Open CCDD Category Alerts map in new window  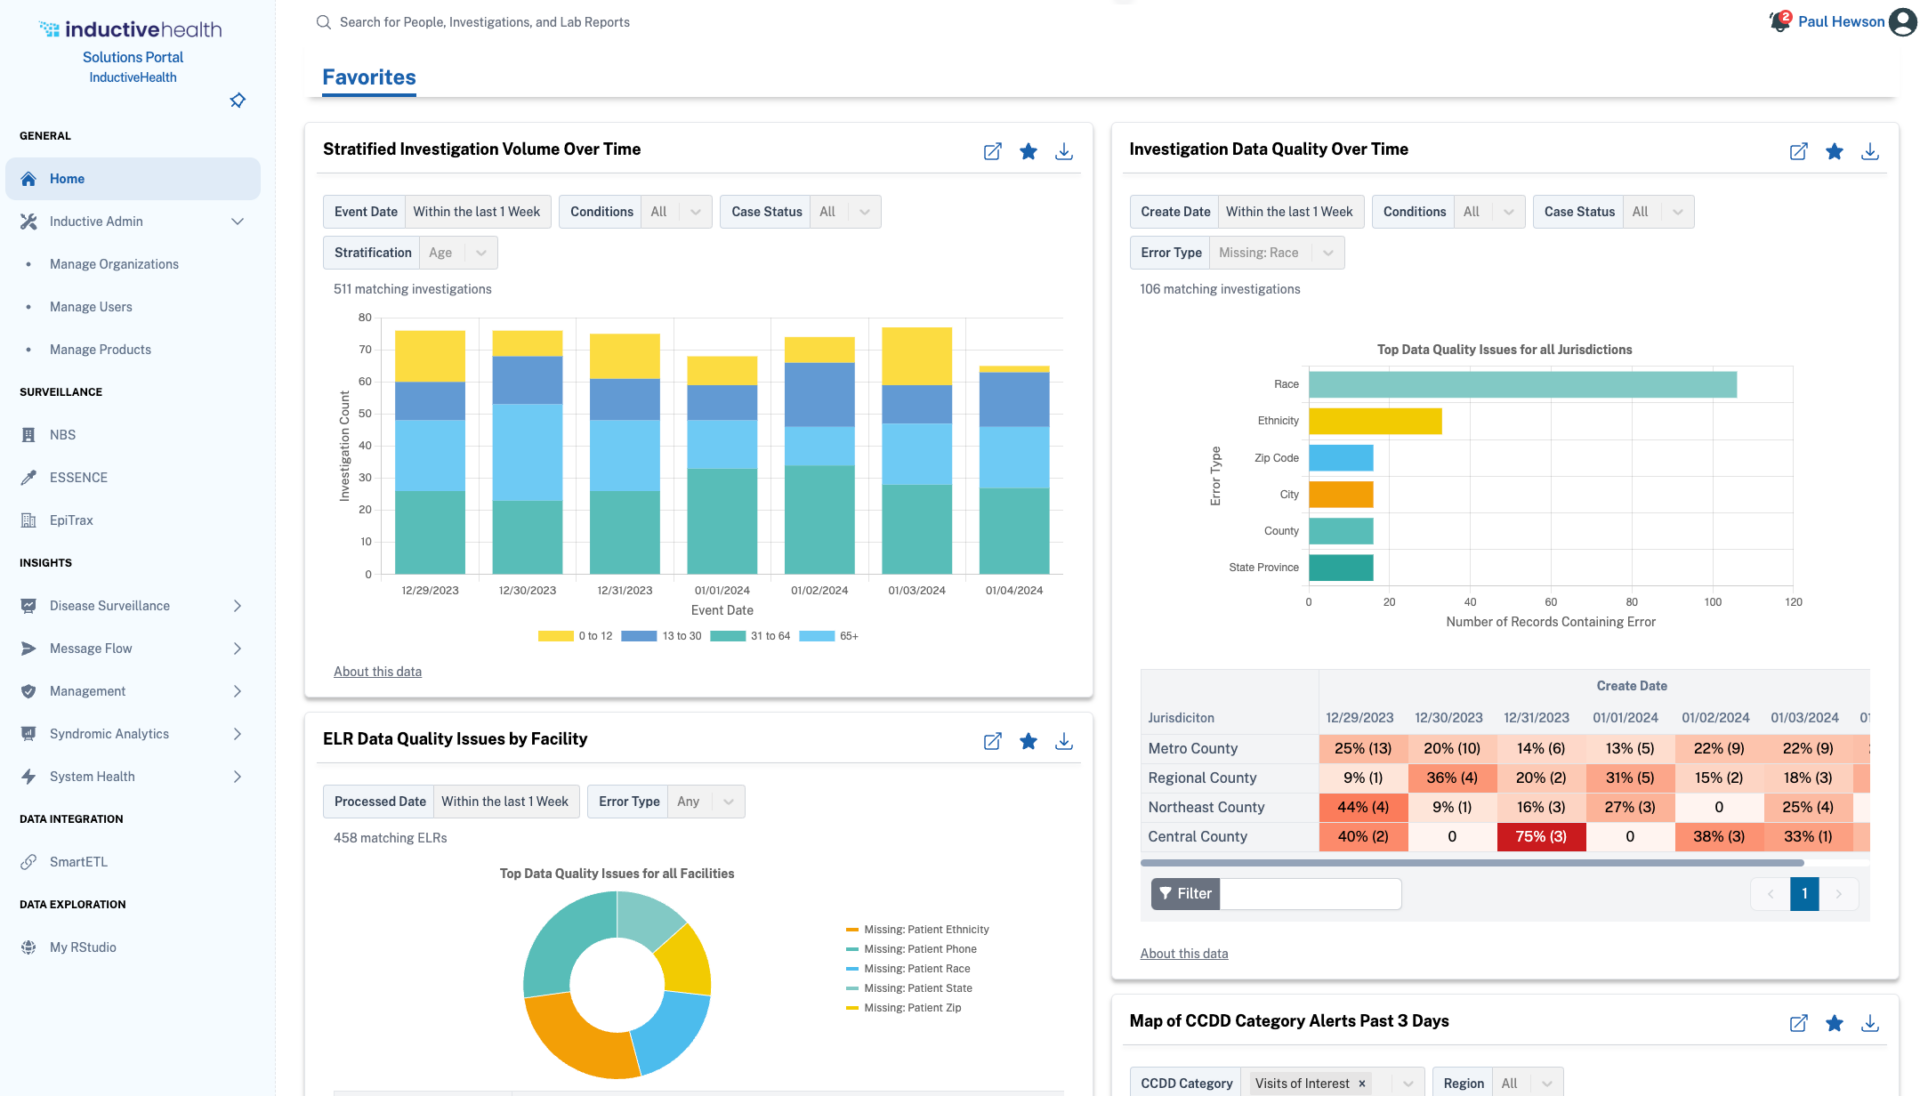(1798, 1023)
